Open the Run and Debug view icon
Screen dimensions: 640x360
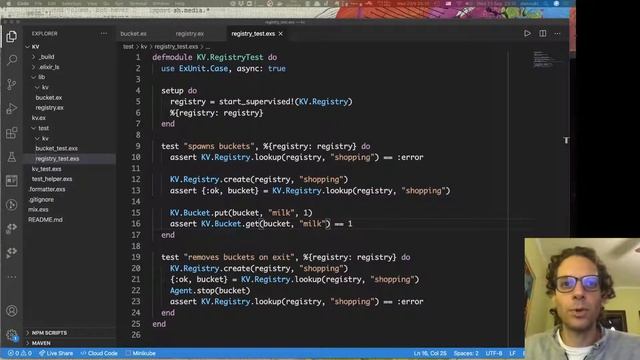click(x=12, y=109)
